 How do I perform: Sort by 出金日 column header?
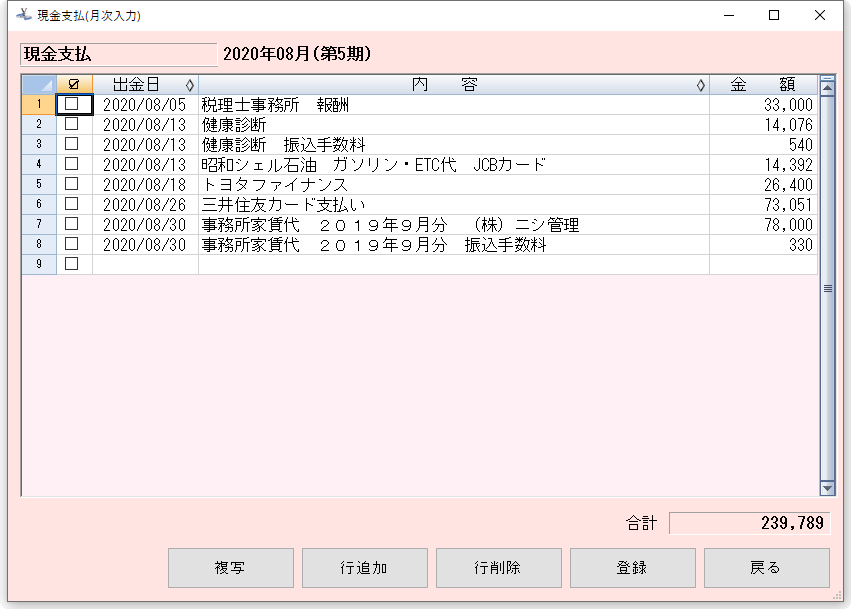pyautogui.click(x=145, y=84)
